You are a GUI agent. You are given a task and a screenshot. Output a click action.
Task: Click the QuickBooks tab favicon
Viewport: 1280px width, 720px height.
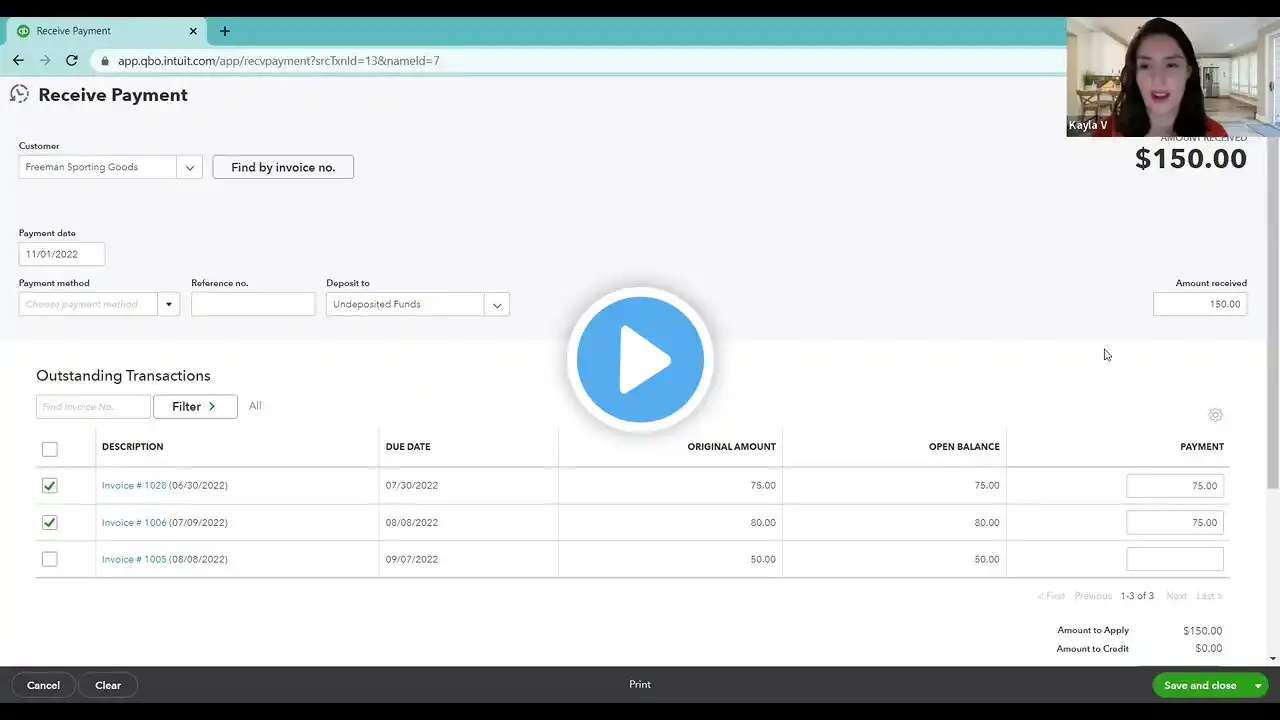[x=23, y=31]
